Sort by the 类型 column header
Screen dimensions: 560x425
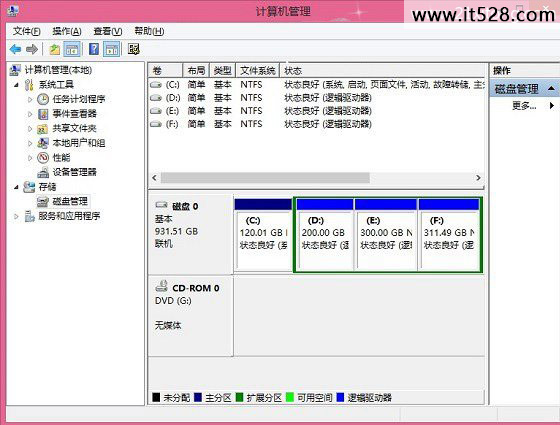point(222,71)
